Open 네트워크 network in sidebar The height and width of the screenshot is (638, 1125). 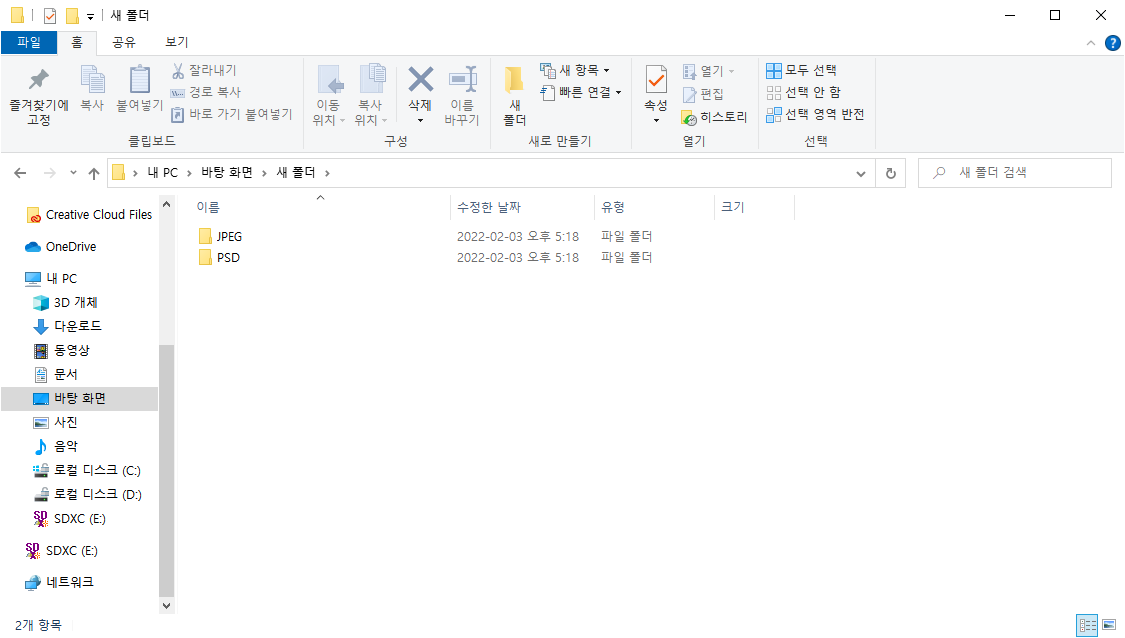click(59, 583)
